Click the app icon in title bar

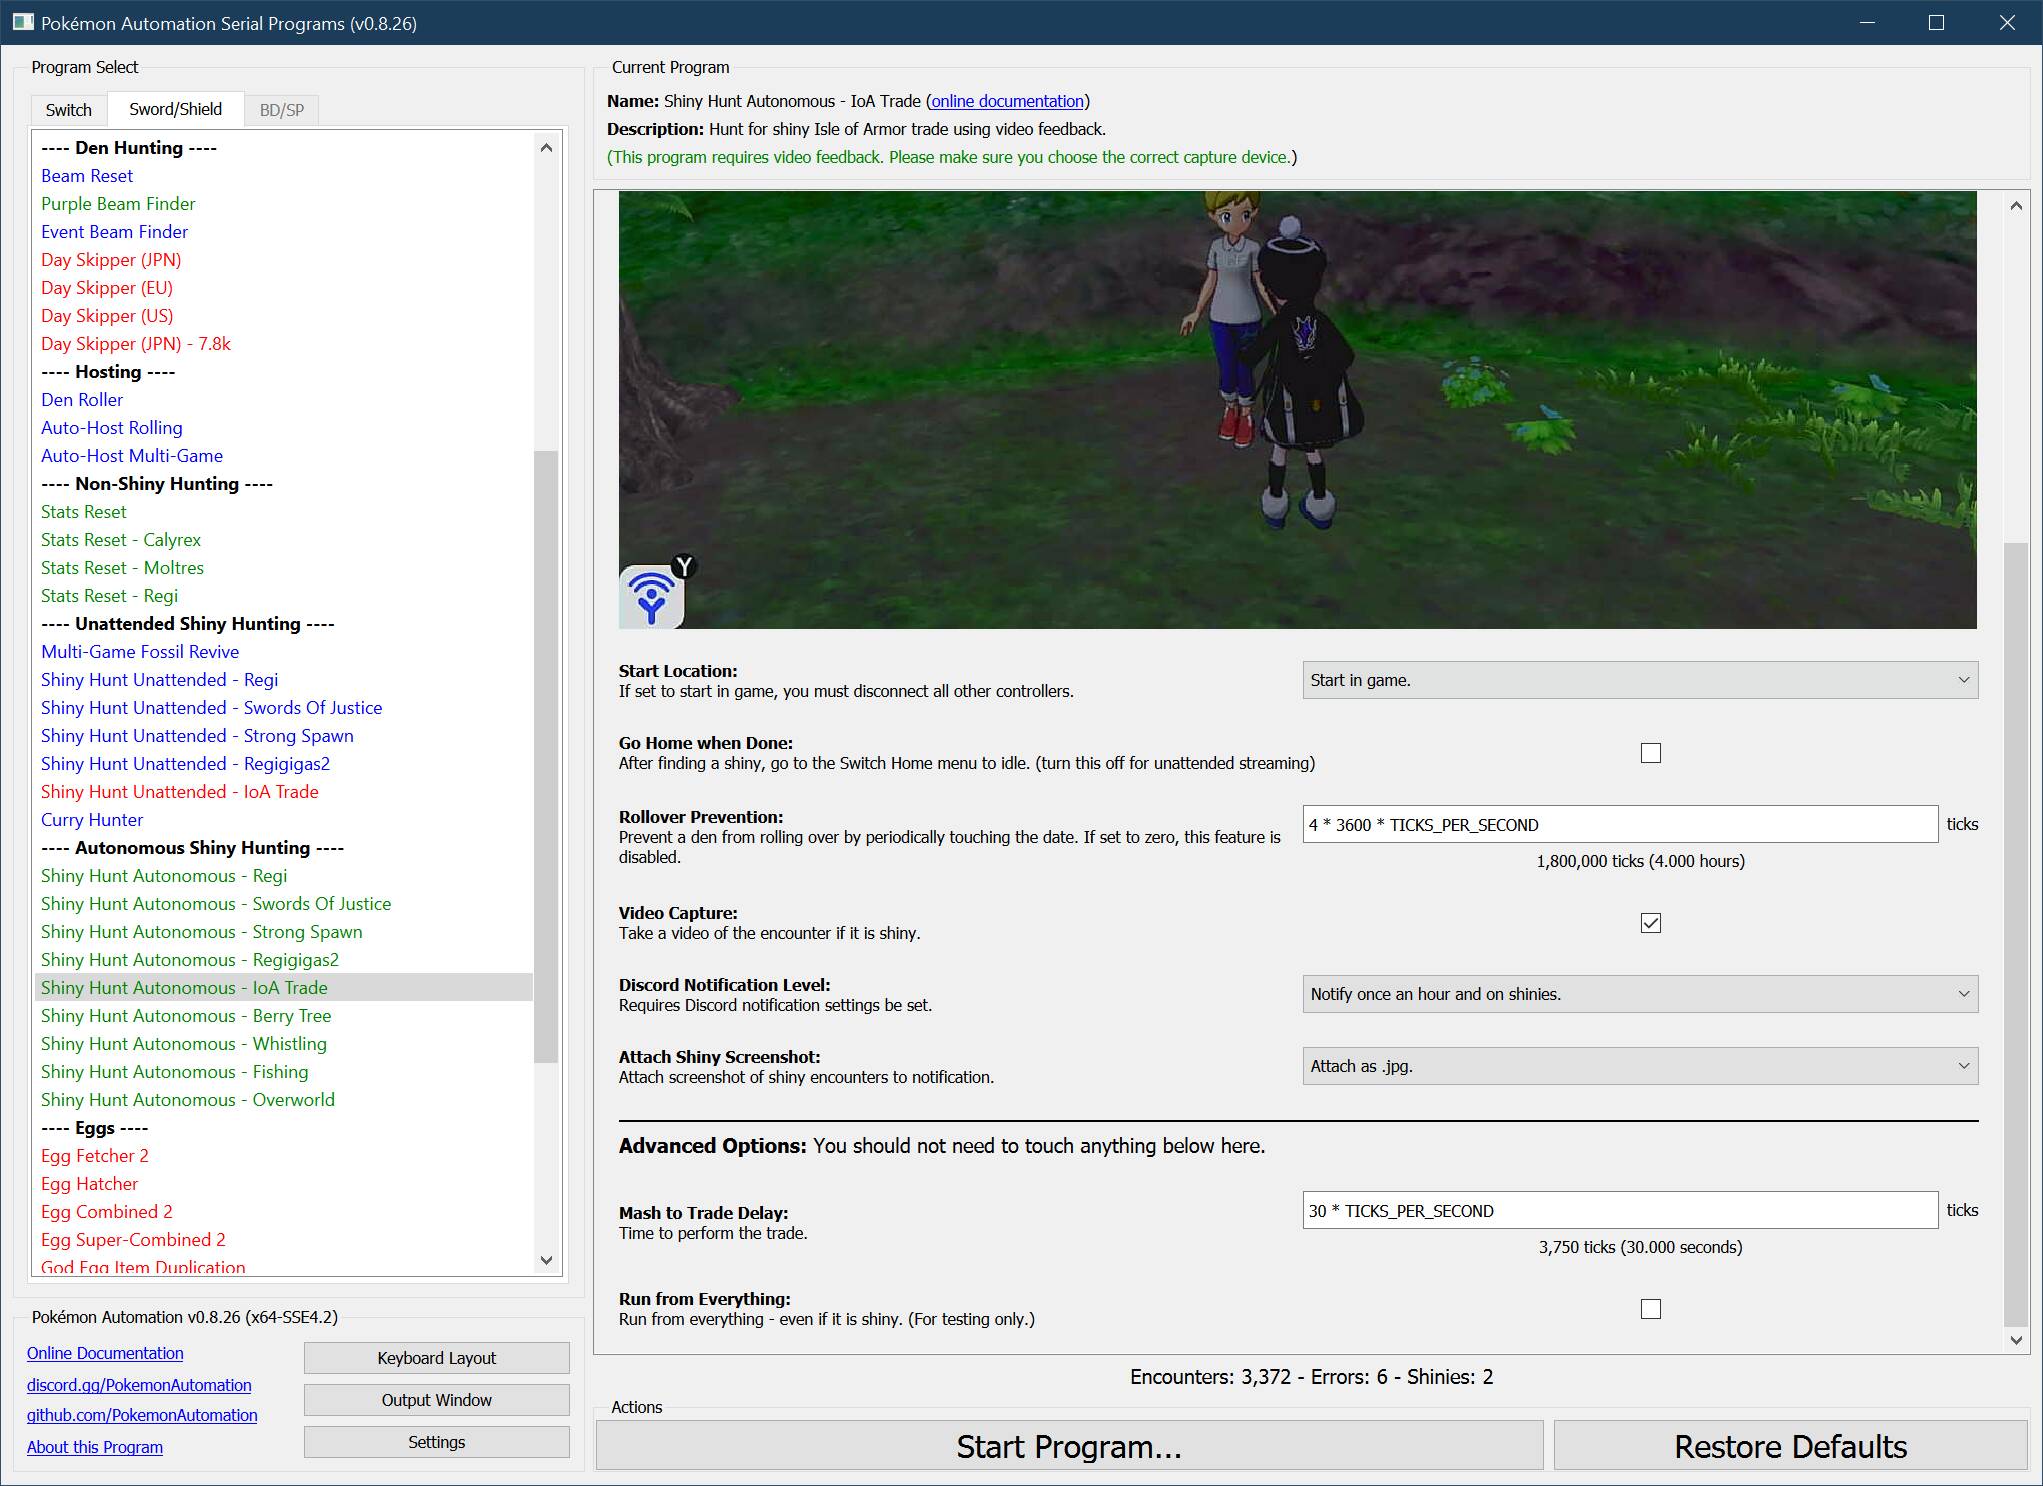(x=23, y=22)
